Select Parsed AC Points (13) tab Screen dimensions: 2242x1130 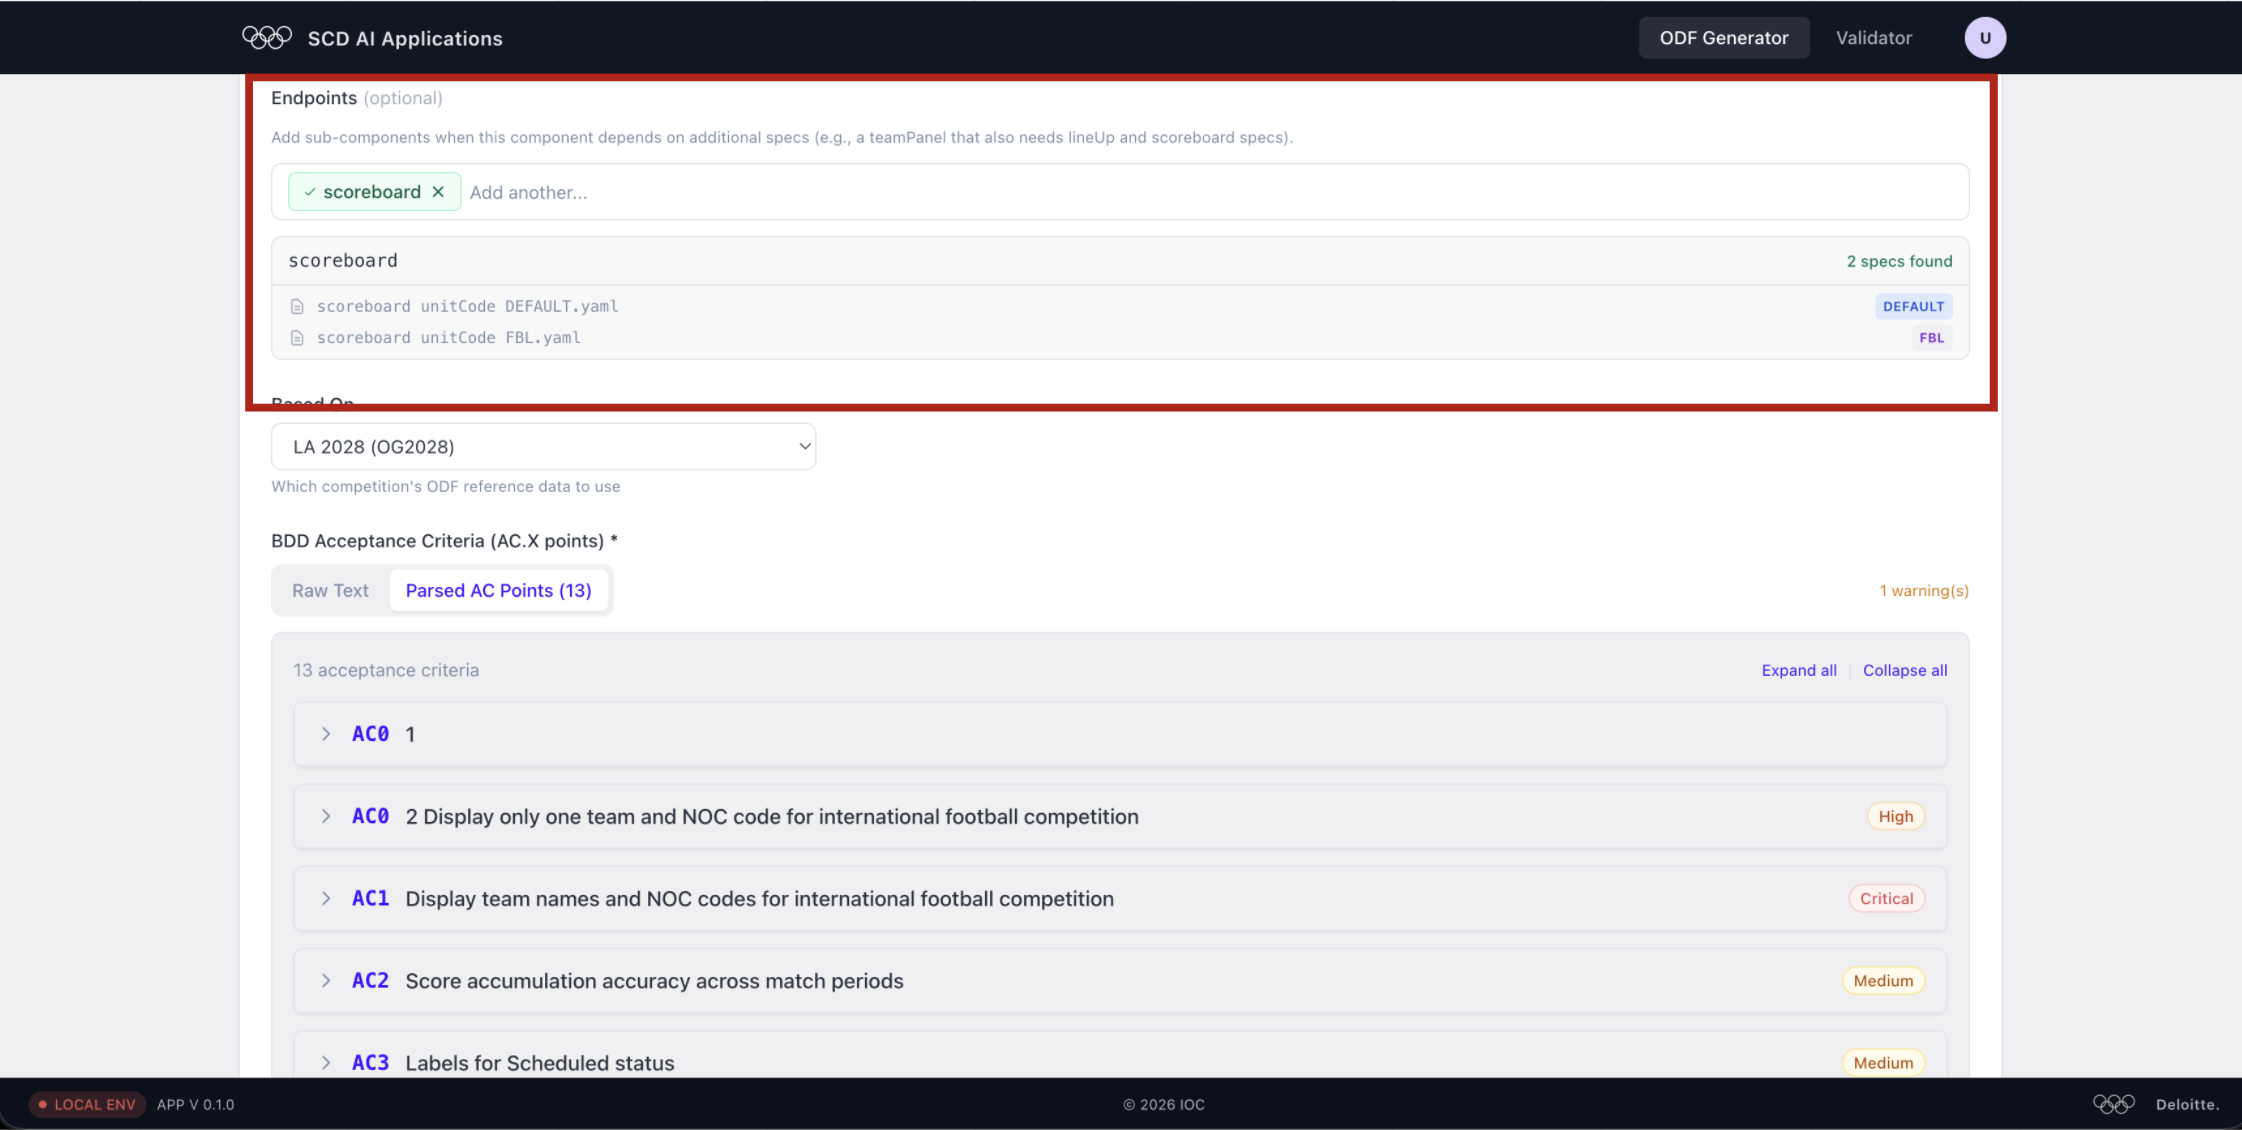click(x=498, y=591)
